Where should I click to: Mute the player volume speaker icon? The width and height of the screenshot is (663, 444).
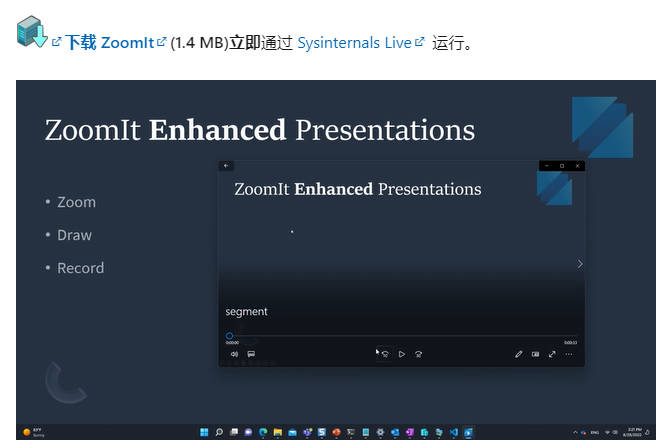point(234,354)
